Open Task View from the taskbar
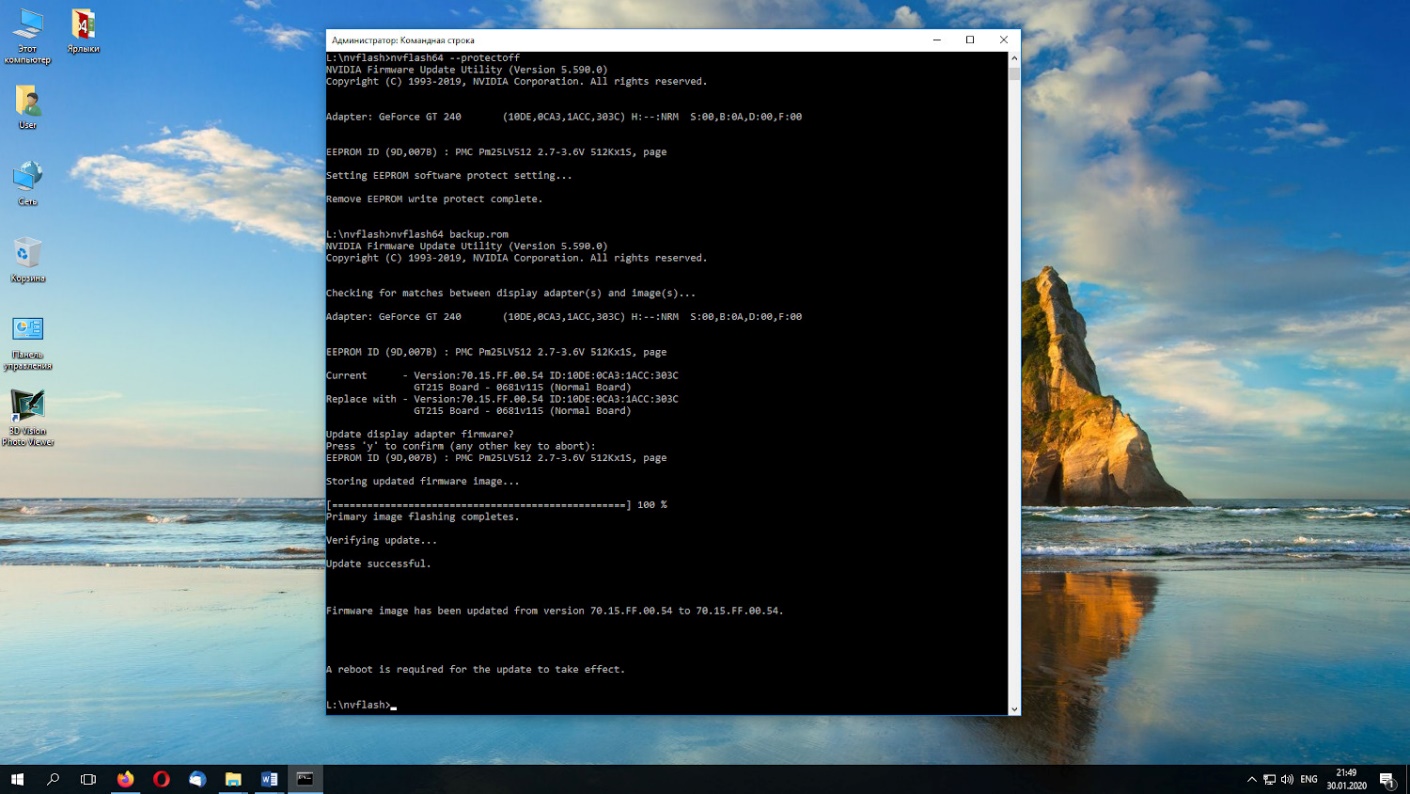Viewport: 1410px width, 794px height. 88,779
